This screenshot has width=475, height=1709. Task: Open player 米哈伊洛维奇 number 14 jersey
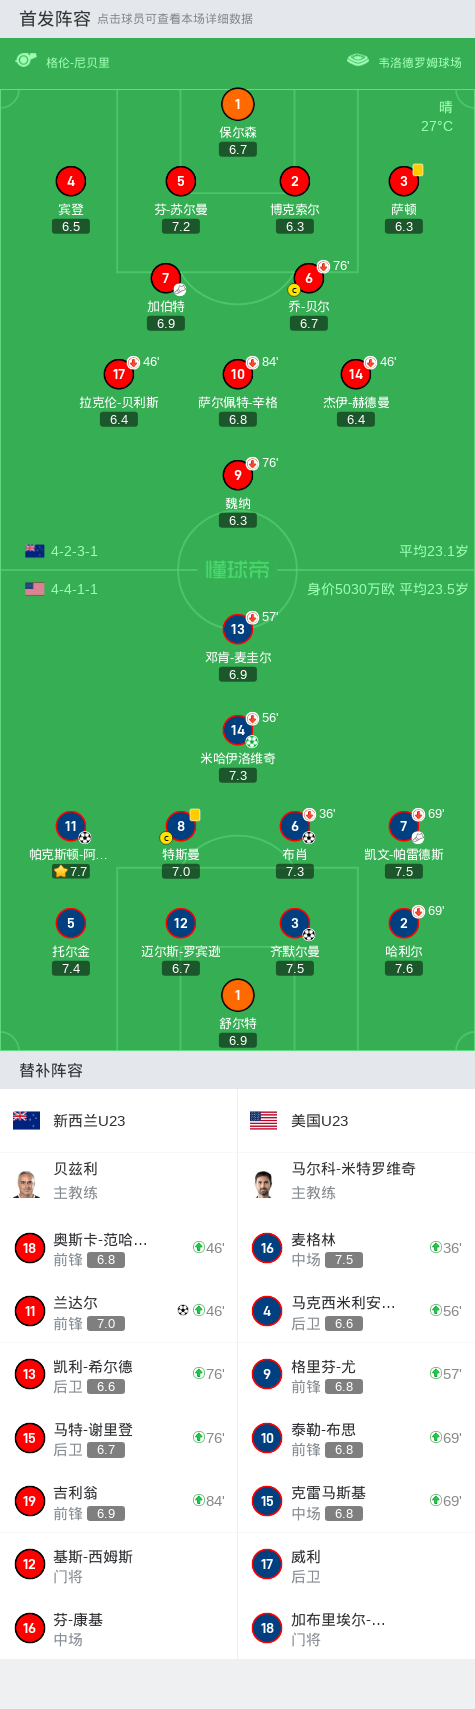tap(237, 730)
